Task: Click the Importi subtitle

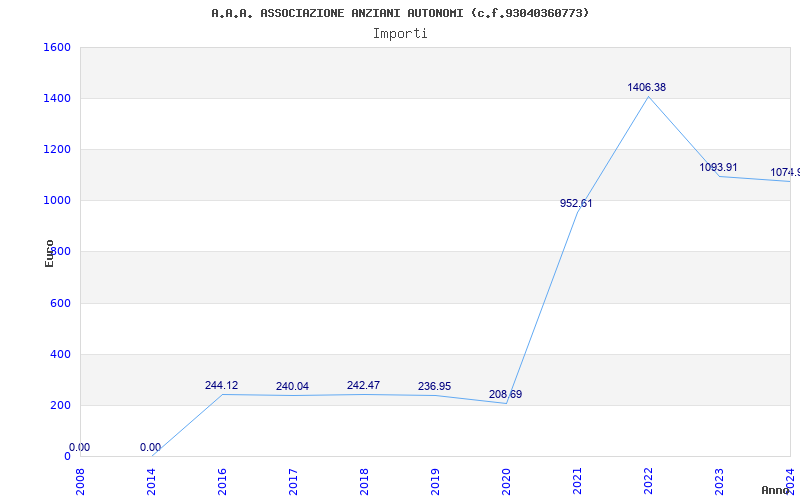Action: coord(400,34)
